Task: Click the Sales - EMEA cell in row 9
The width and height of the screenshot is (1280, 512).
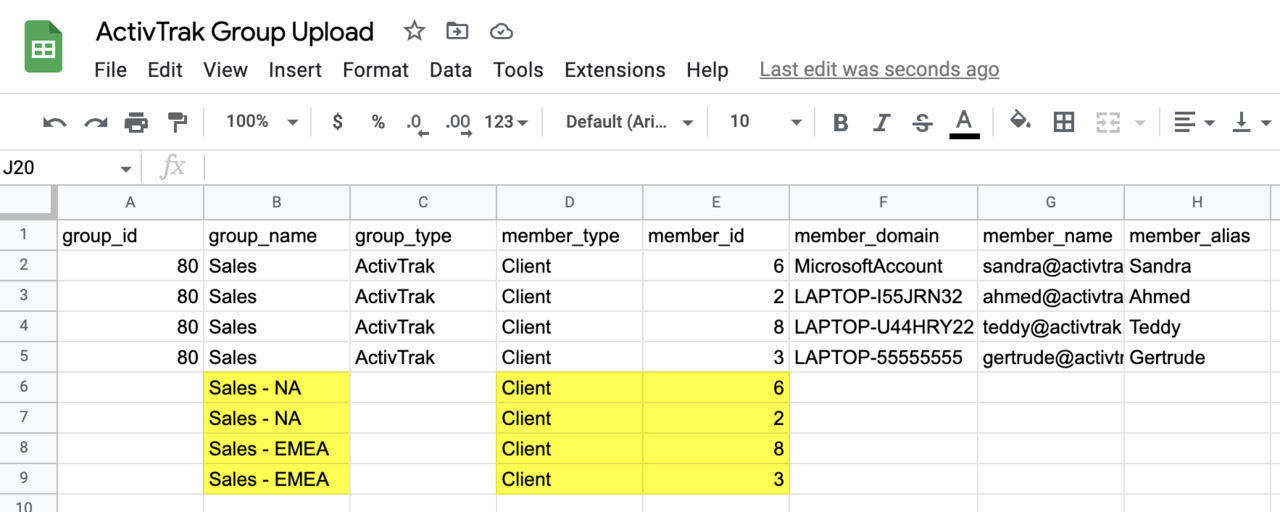Action: pos(276,479)
